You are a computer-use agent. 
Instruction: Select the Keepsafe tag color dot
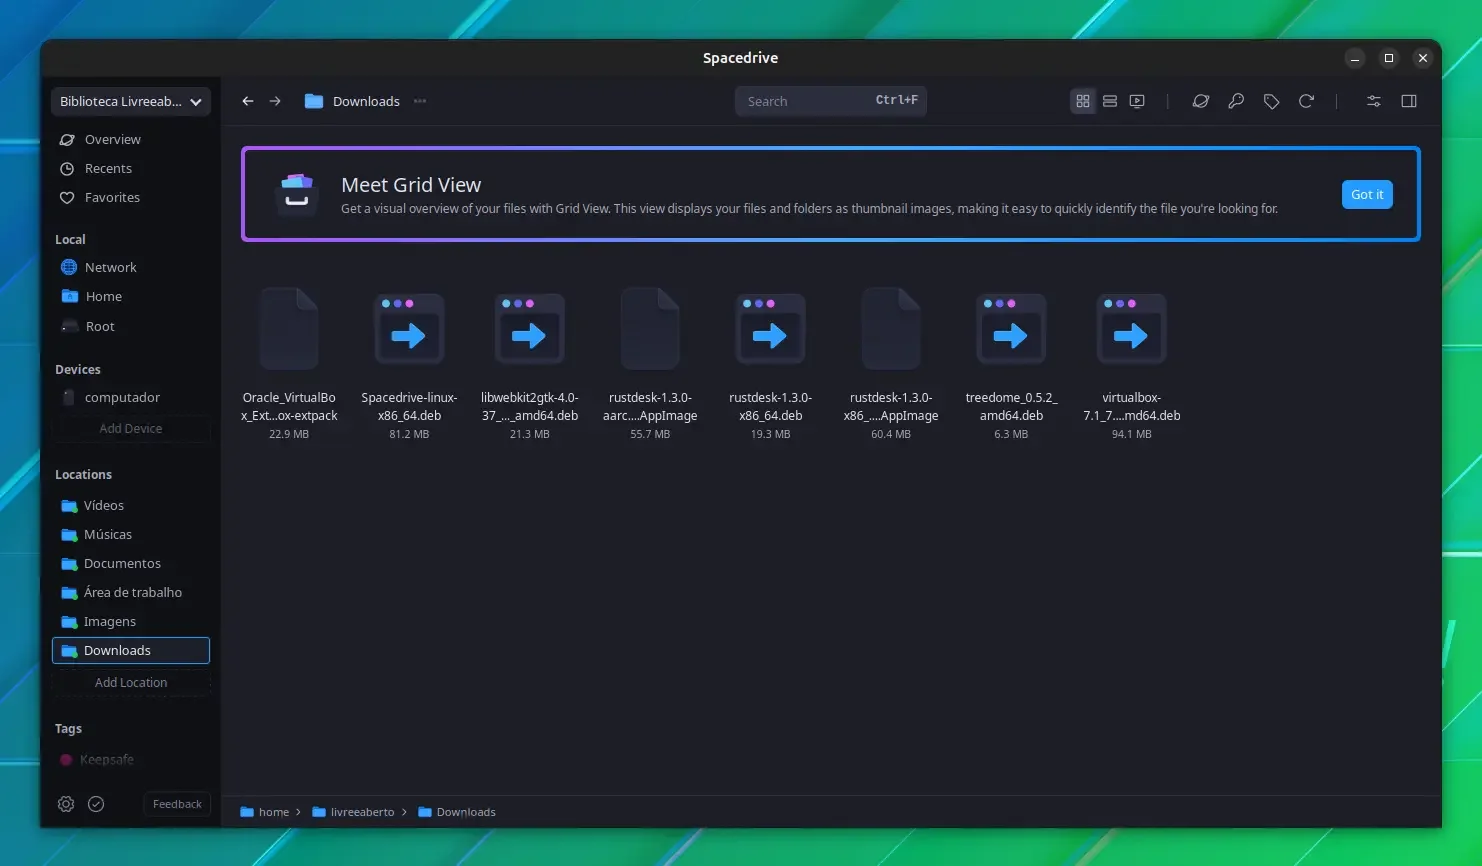66,760
